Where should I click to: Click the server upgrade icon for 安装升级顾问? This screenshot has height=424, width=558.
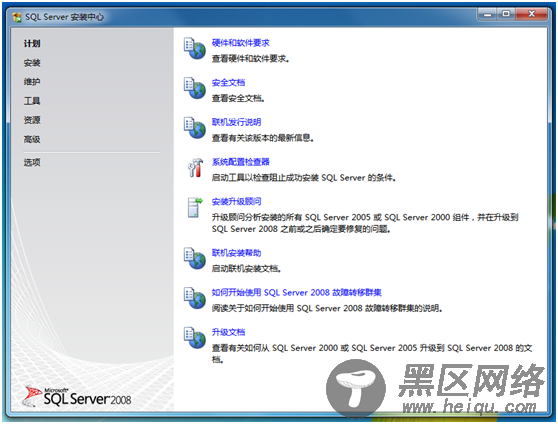coord(195,207)
